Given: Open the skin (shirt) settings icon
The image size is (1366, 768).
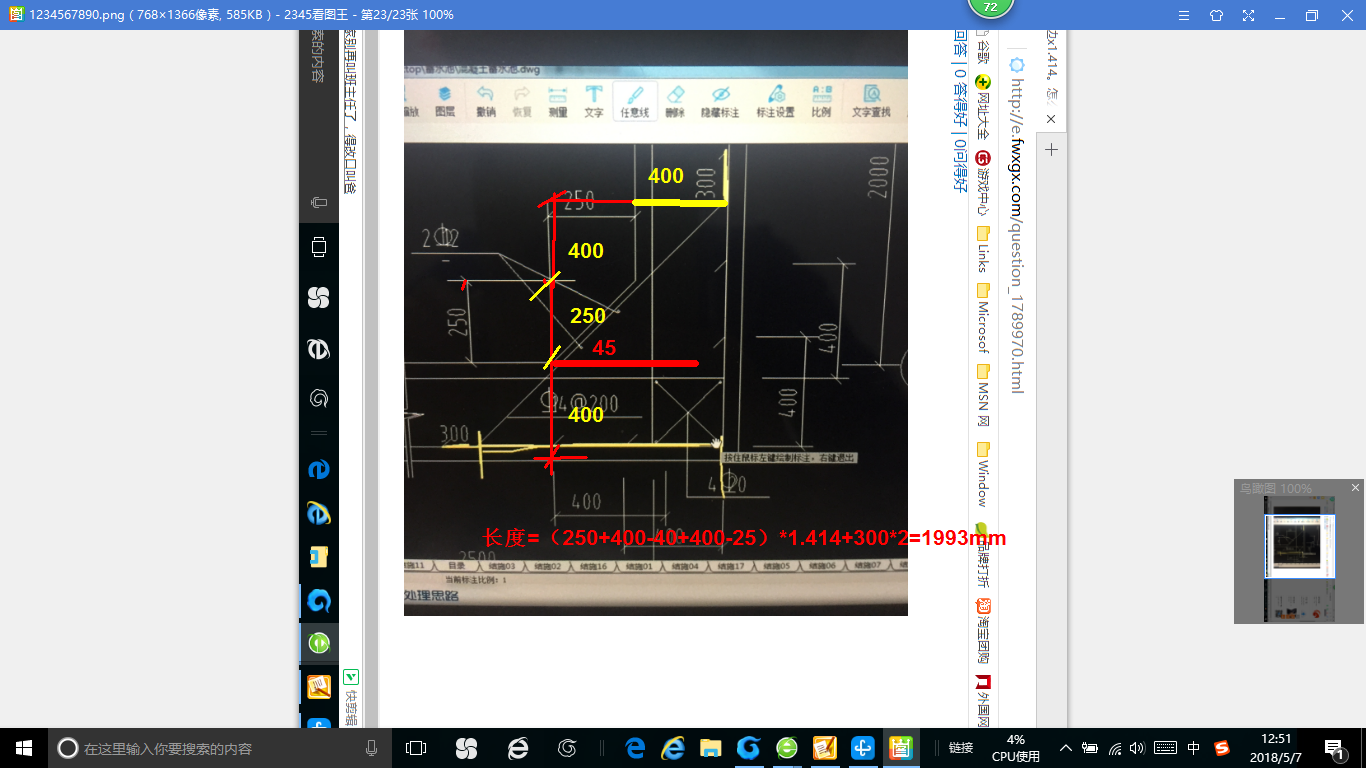Looking at the screenshot, I should 1216,15.
